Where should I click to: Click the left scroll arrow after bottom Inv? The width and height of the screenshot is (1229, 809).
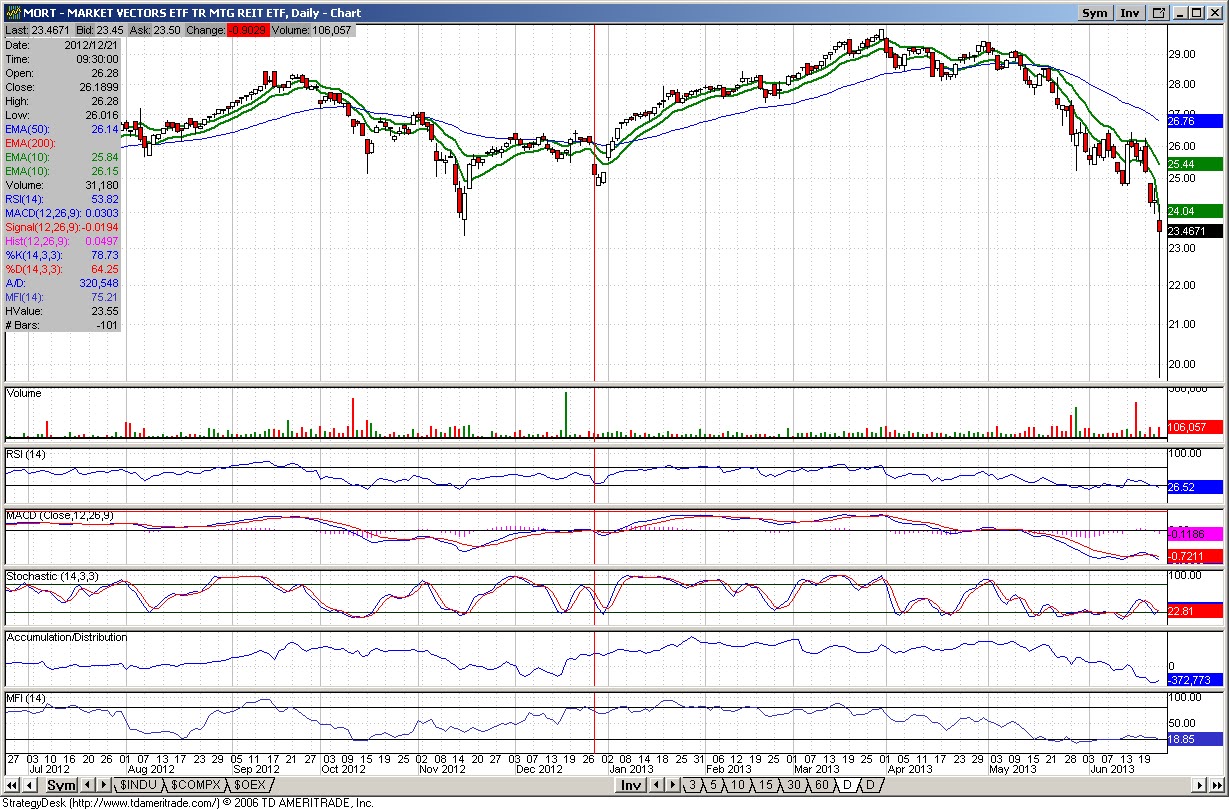click(x=657, y=786)
